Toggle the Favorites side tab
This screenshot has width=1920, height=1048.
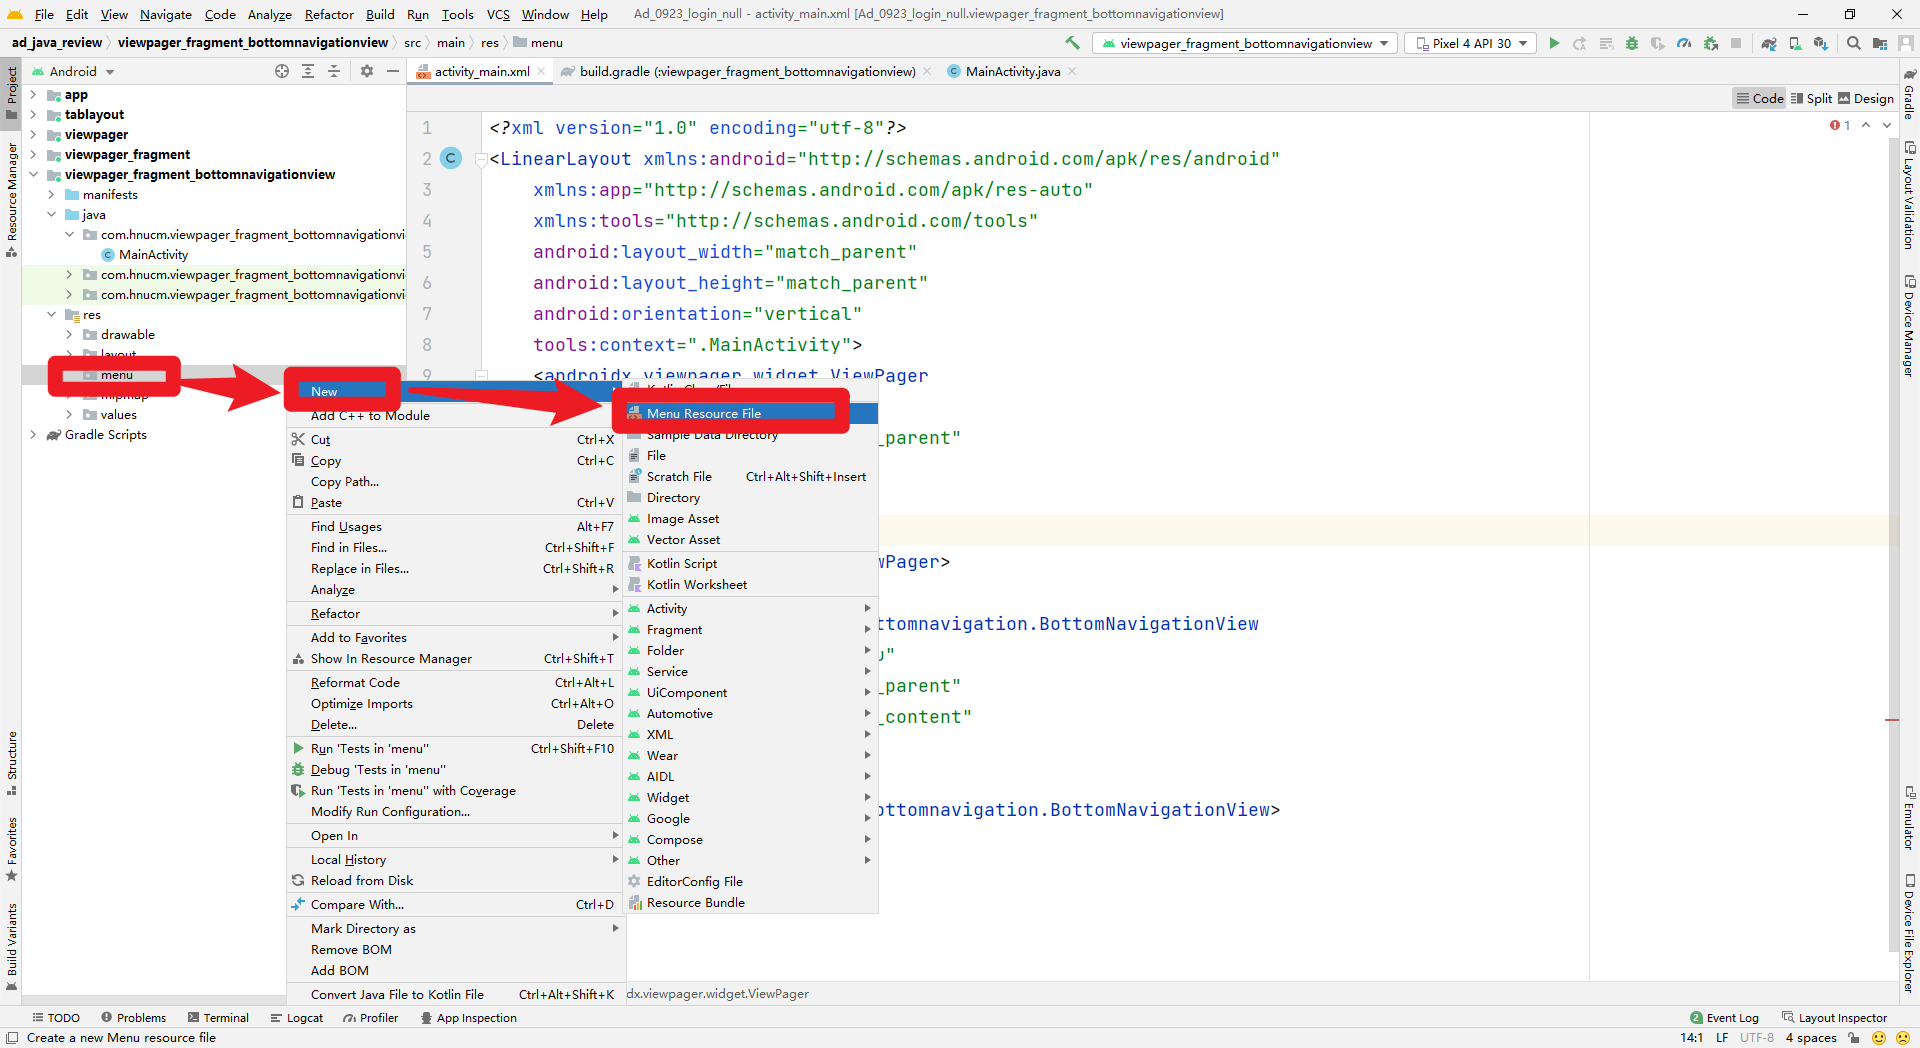[x=12, y=849]
